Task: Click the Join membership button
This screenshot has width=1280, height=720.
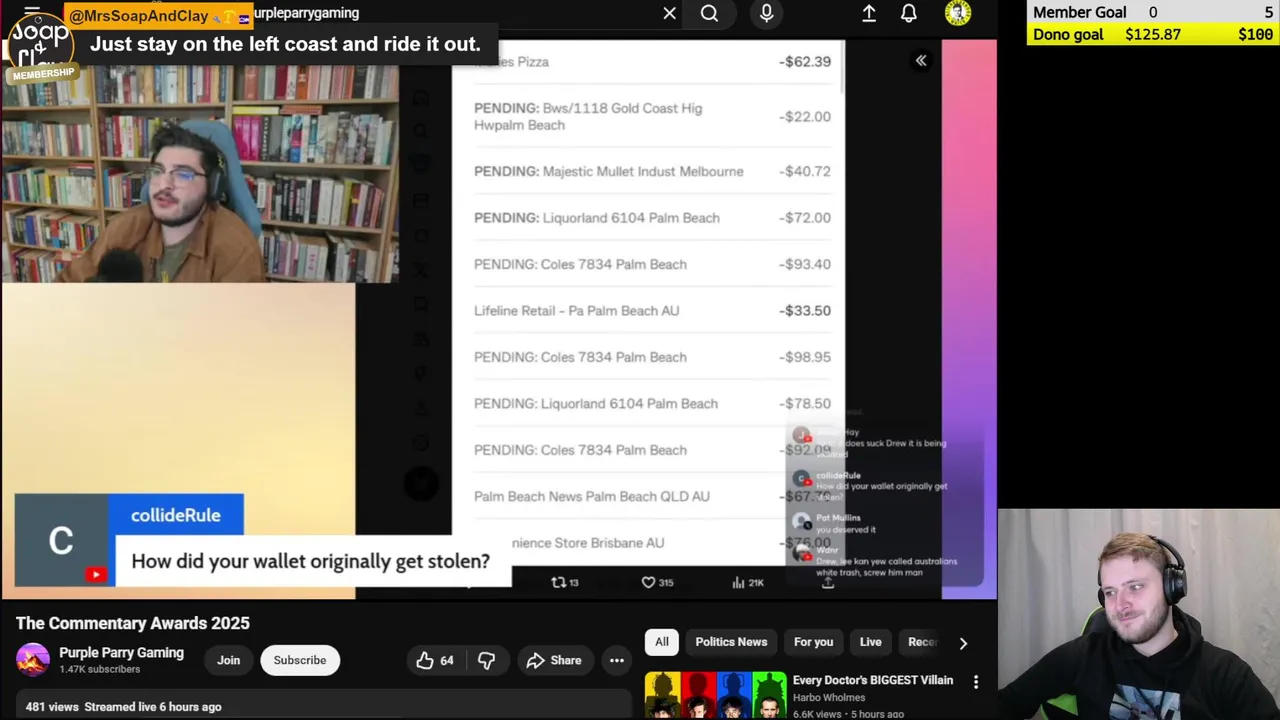Action: [x=228, y=660]
